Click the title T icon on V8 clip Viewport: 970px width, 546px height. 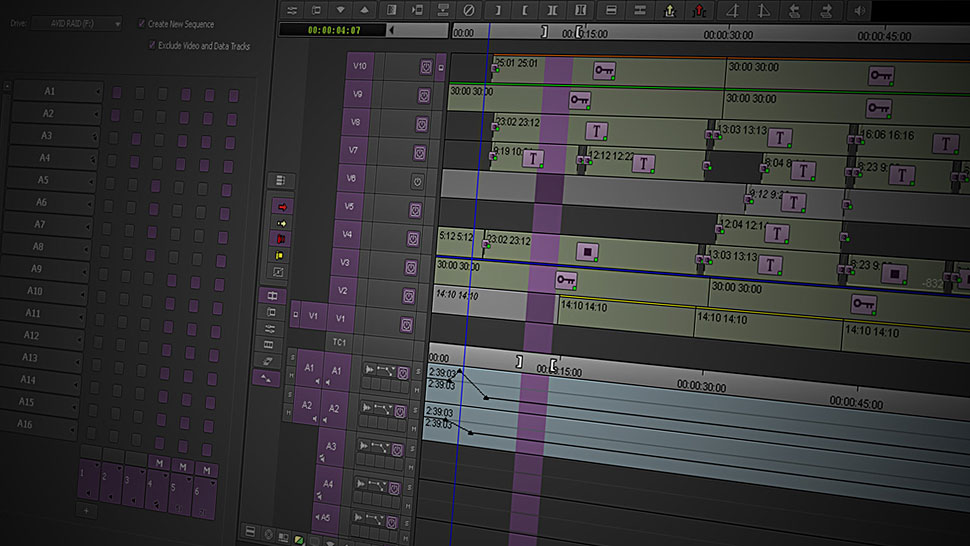point(597,131)
